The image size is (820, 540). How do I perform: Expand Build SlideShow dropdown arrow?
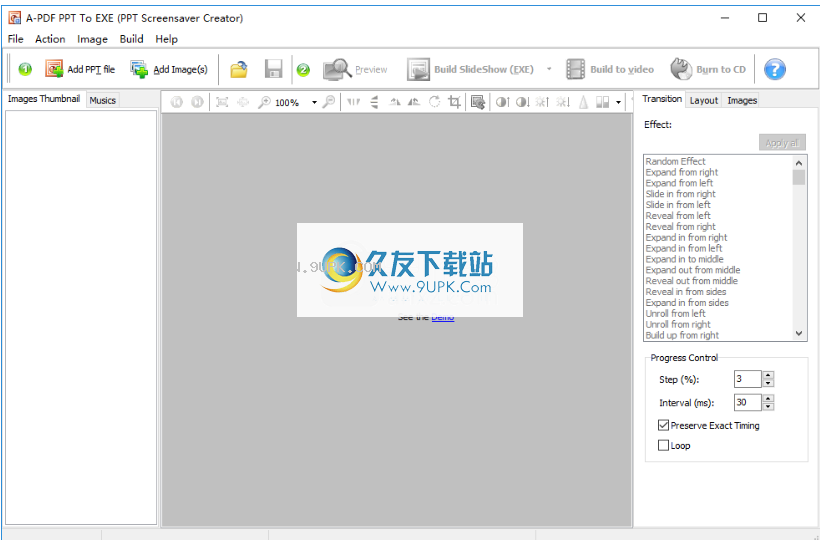click(549, 69)
